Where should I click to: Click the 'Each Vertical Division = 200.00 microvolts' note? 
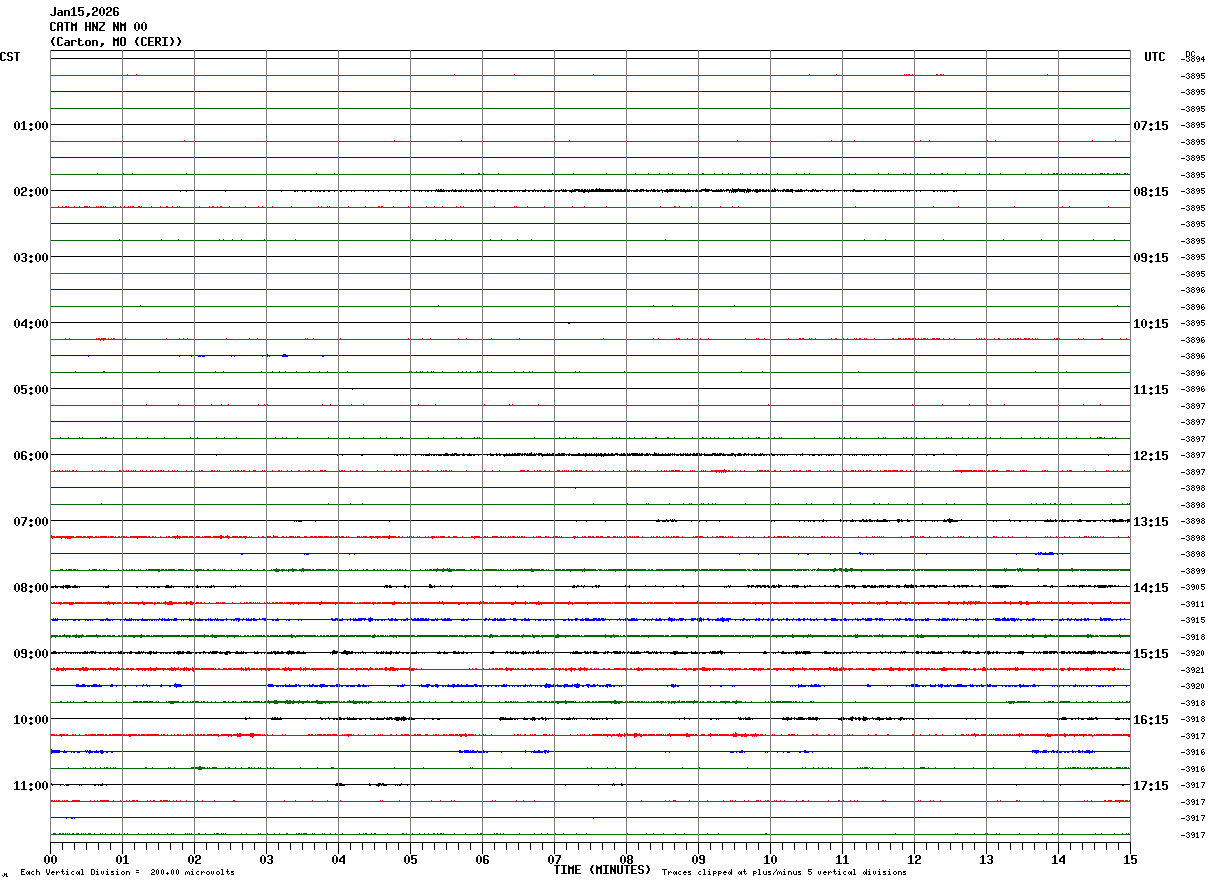click(127, 873)
